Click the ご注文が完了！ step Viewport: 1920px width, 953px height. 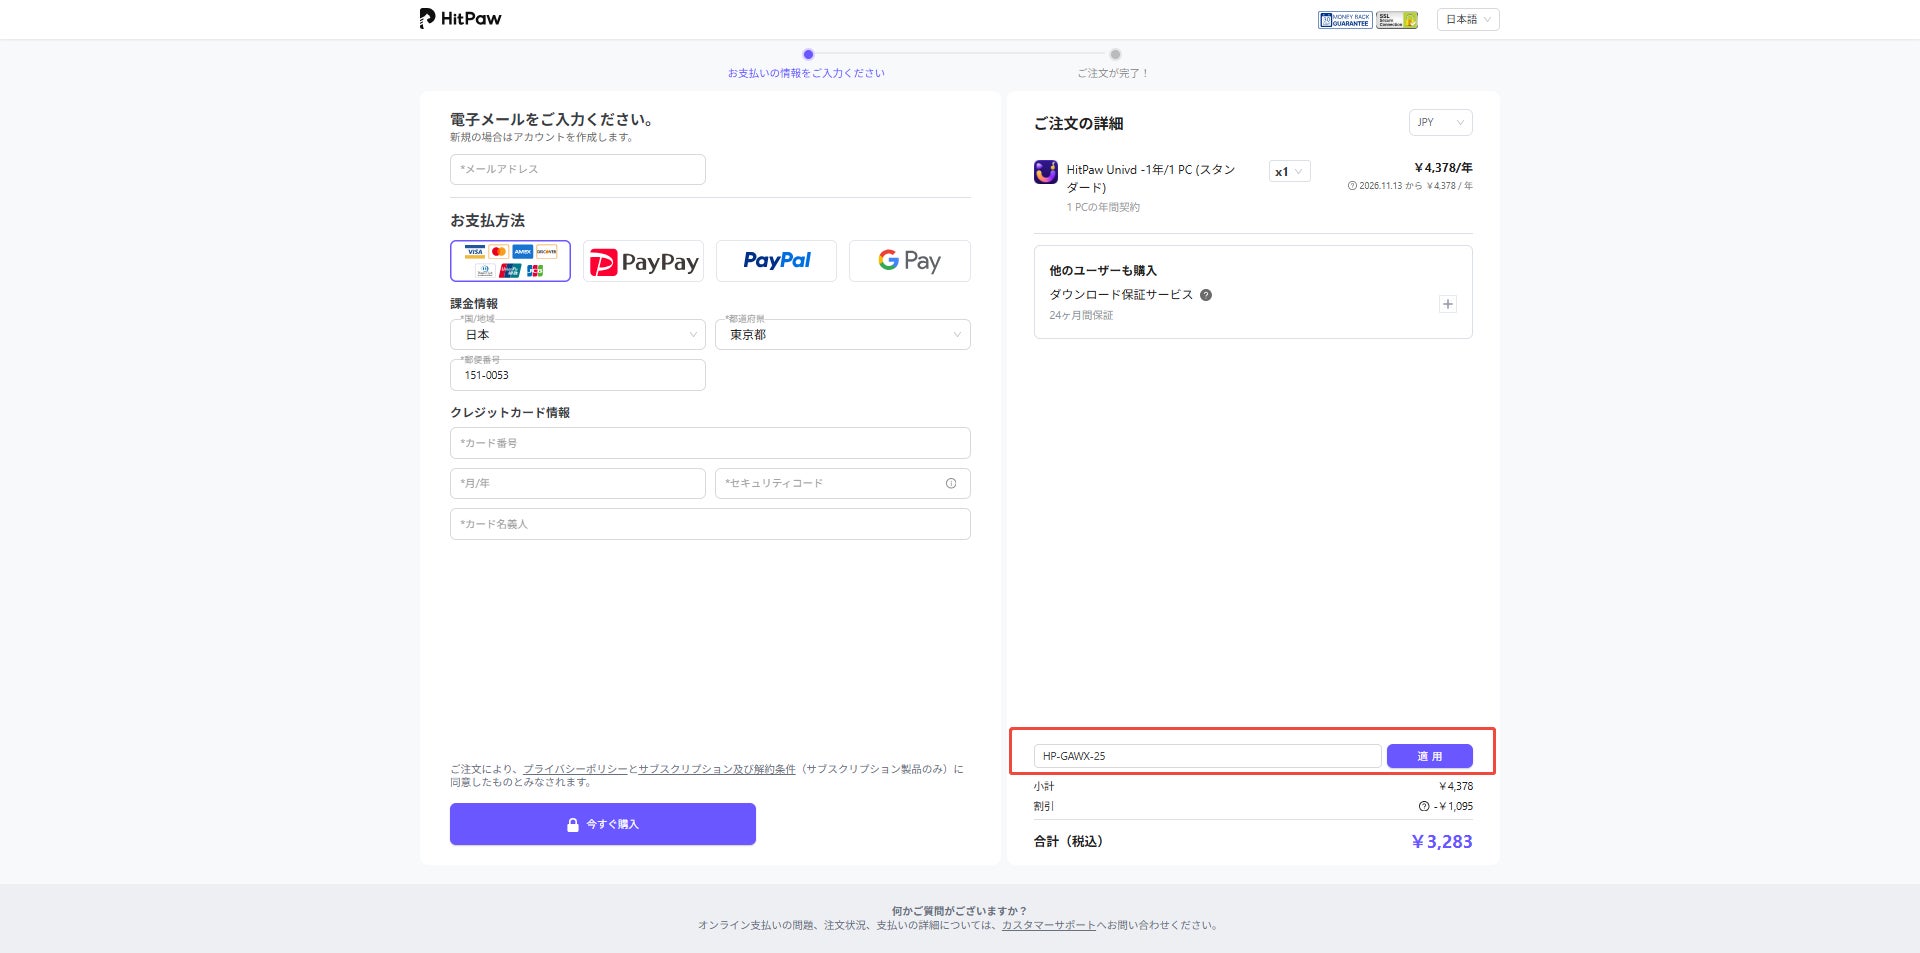click(x=1113, y=73)
